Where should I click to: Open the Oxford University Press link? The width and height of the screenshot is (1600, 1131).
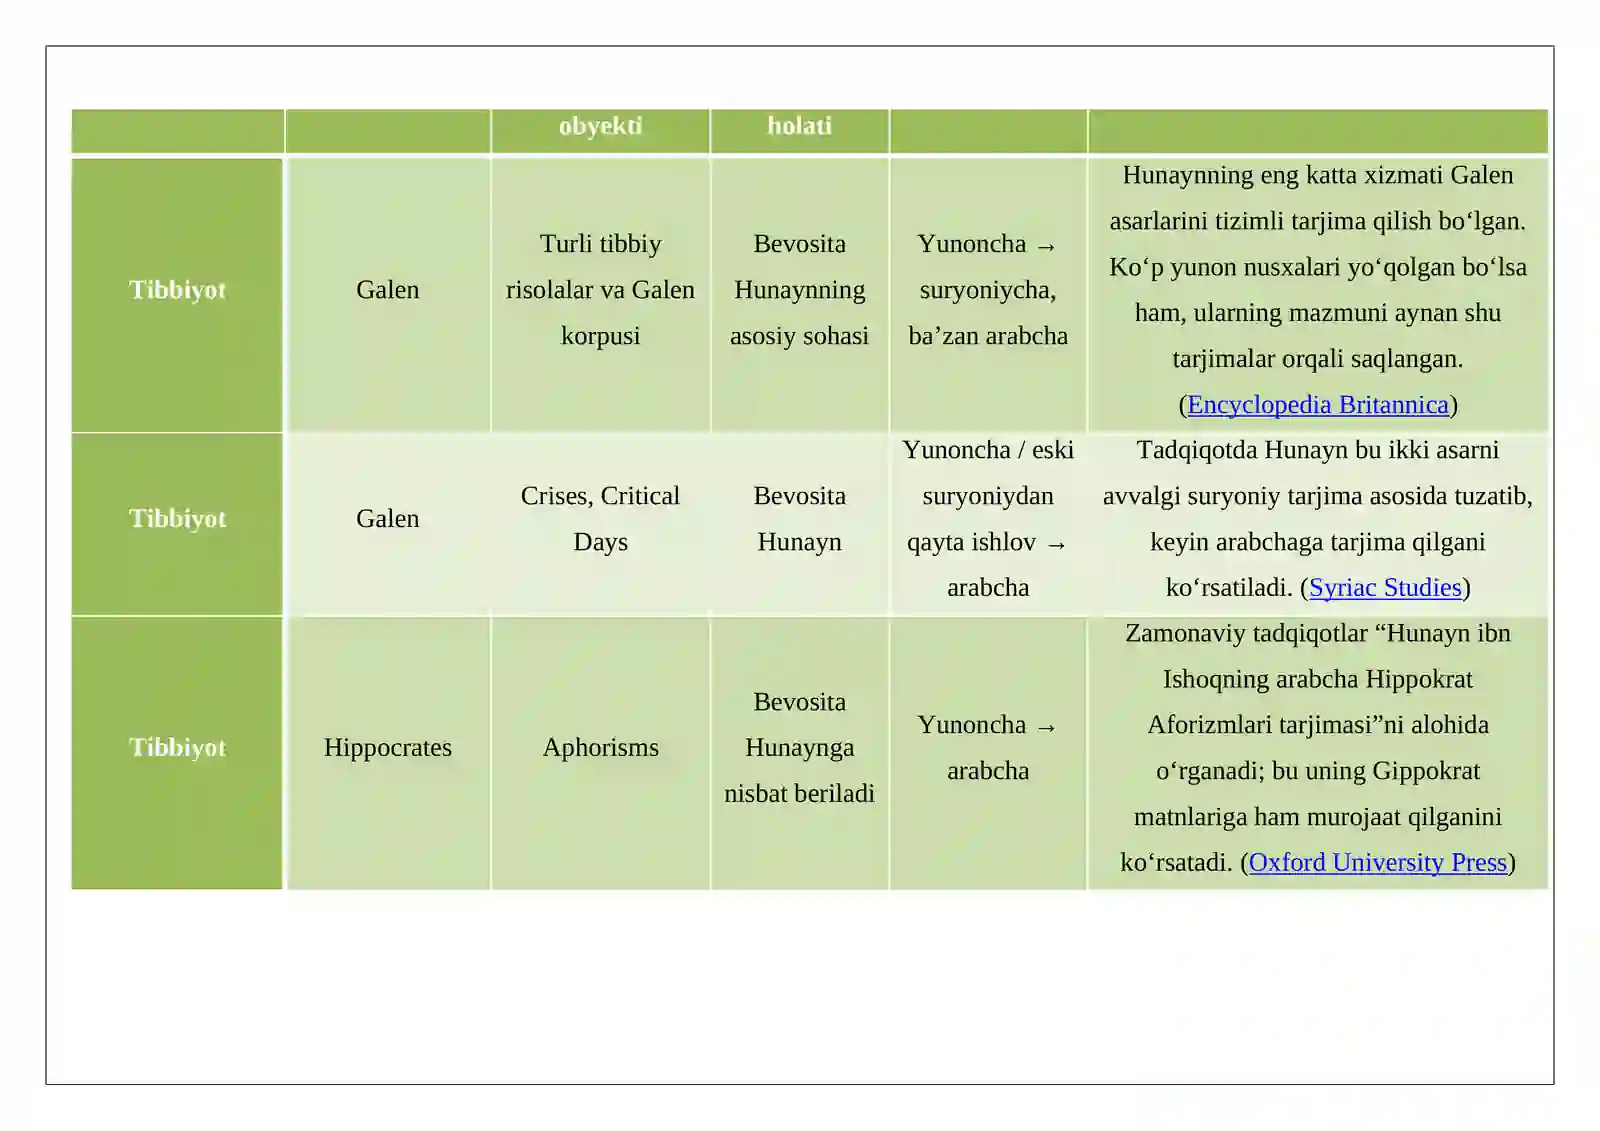coord(1377,863)
